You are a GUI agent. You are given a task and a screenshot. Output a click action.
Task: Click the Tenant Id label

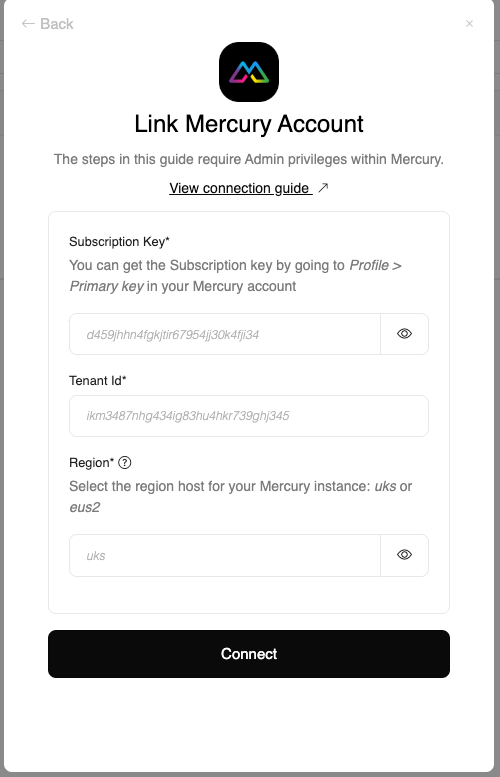point(98,381)
